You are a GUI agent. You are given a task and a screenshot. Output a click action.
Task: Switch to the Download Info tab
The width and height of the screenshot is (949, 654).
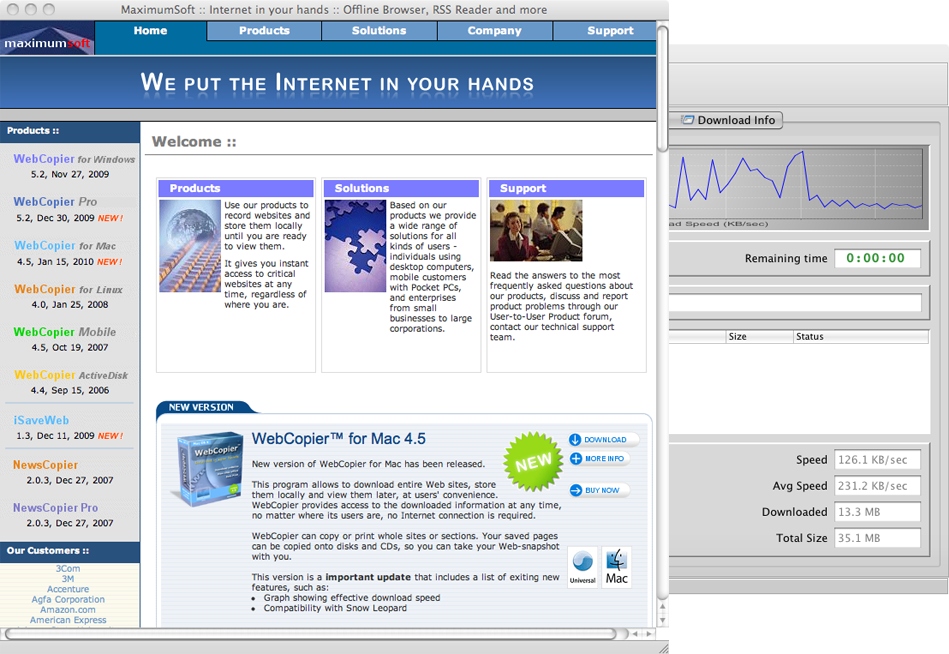(729, 120)
